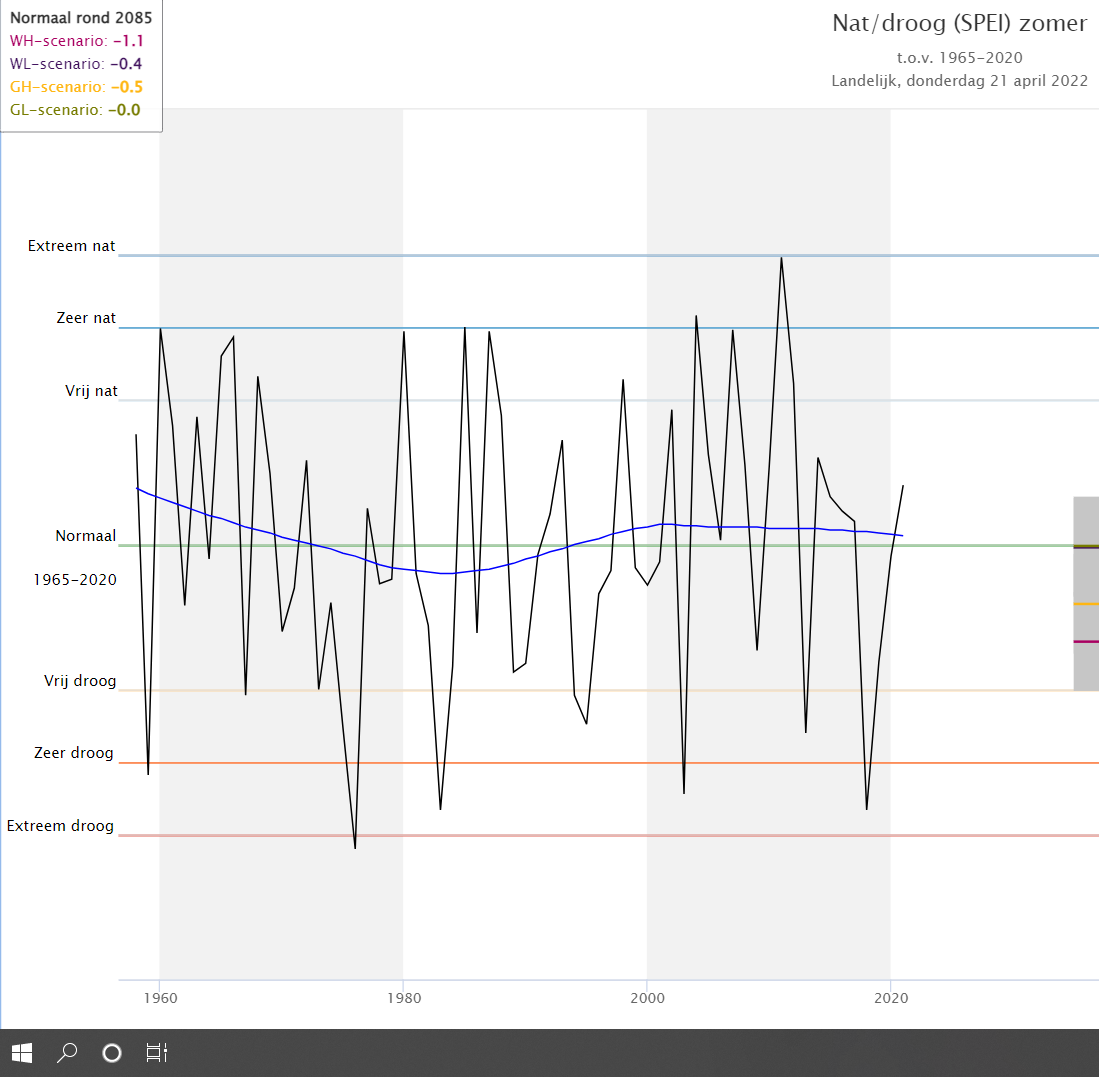The width and height of the screenshot is (1099, 1077).
Task: Click the WH-scenario legend entry
Action: click(76, 41)
